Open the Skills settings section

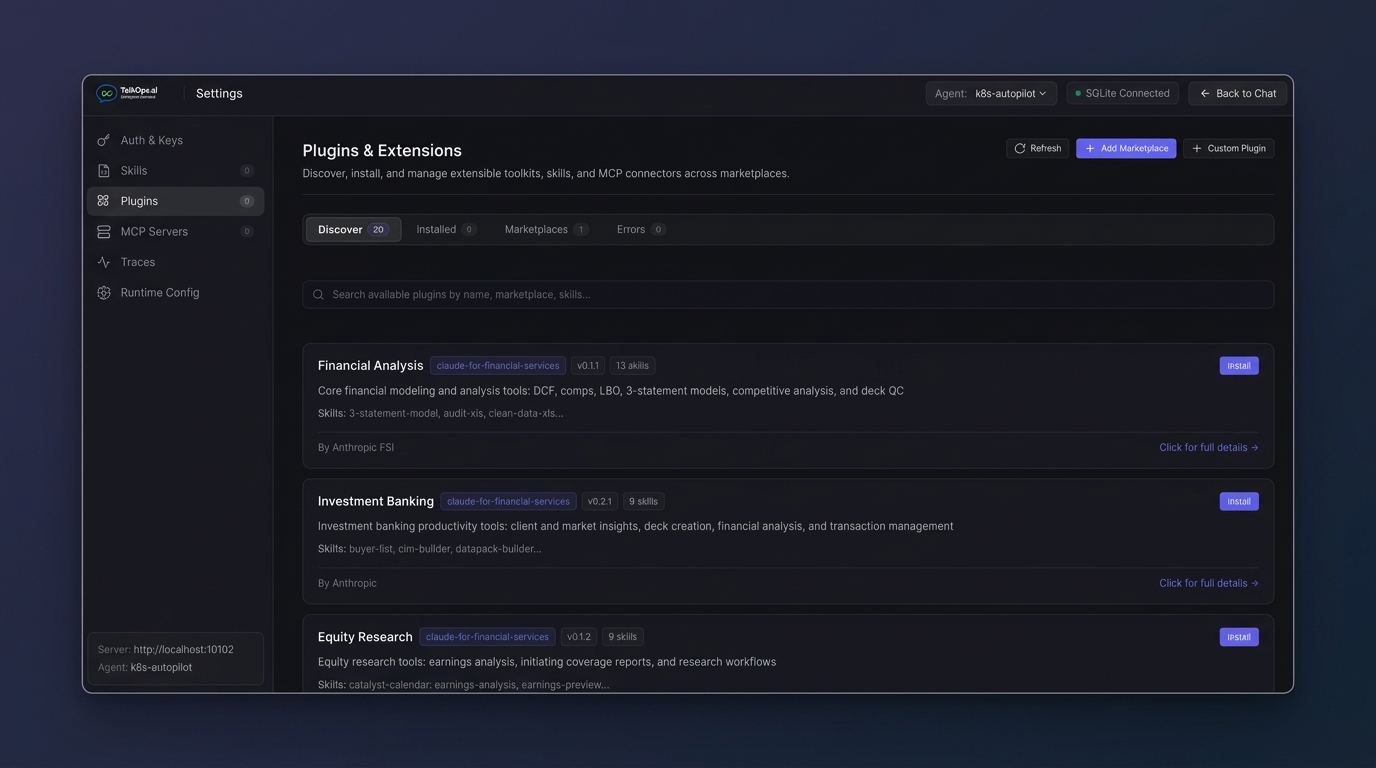[x=175, y=171]
